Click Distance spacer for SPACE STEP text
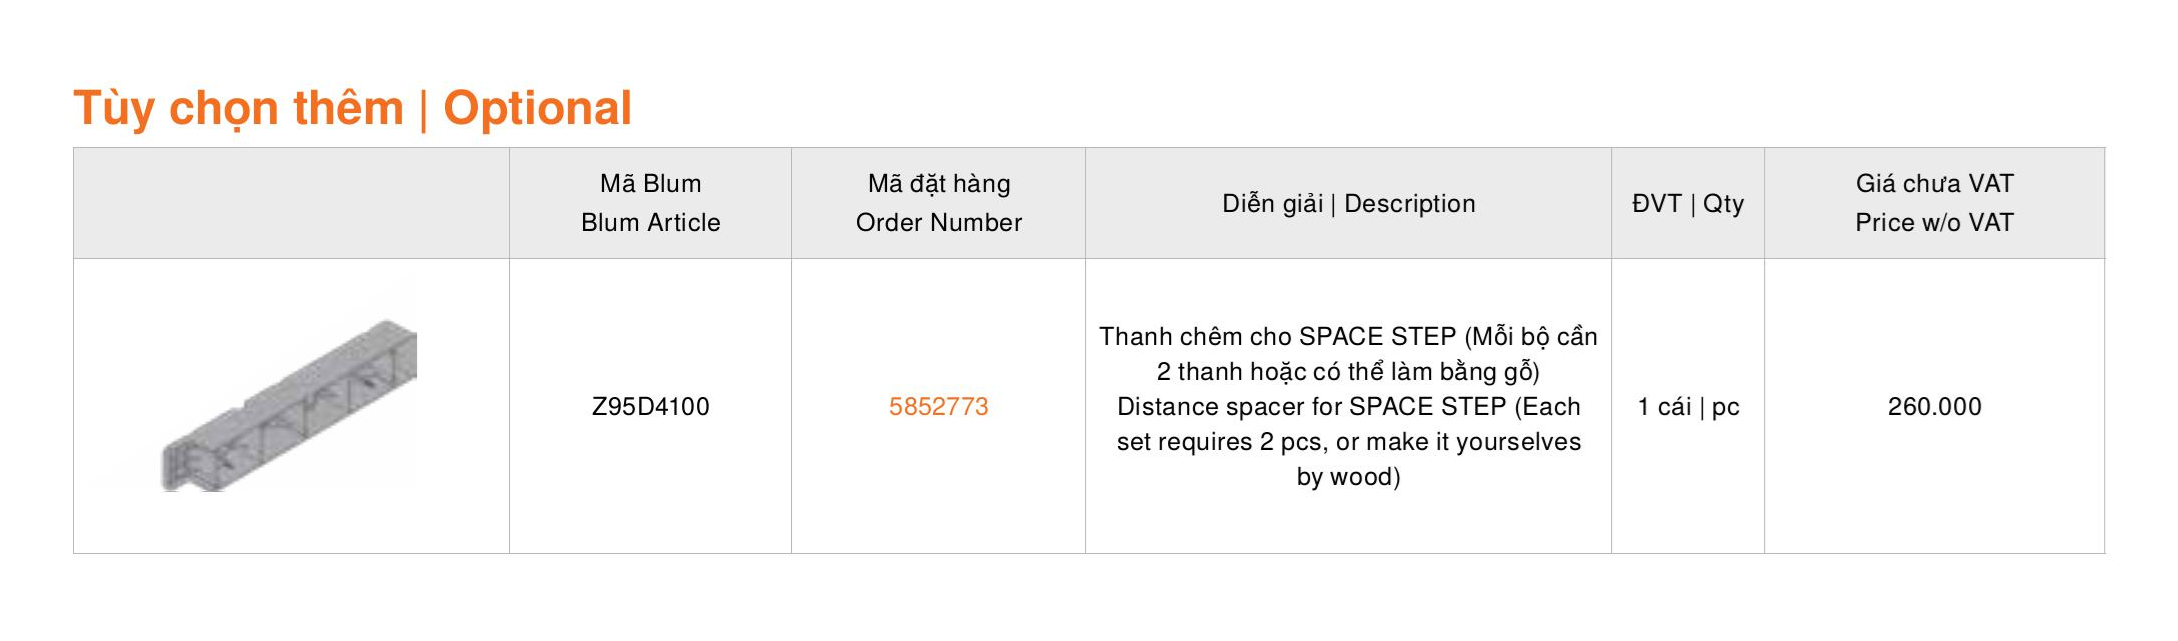Screen dimensions: 2178x641 [x=1311, y=407]
